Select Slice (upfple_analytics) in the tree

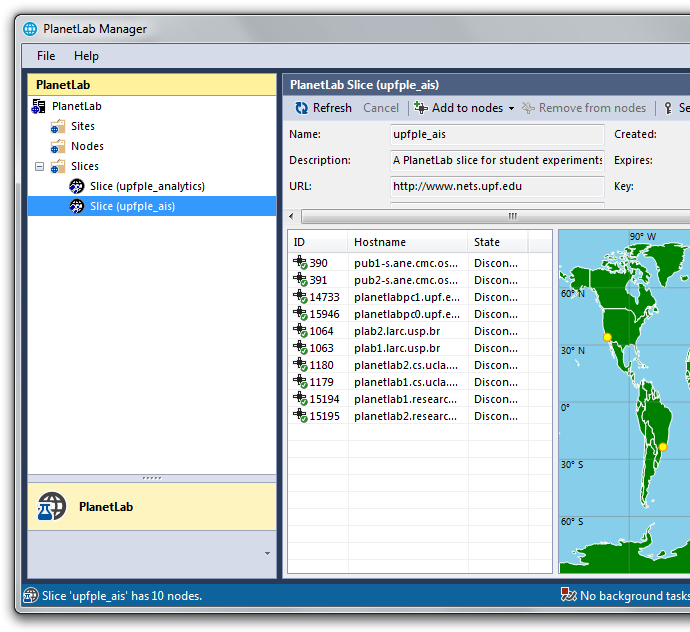click(147, 186)
